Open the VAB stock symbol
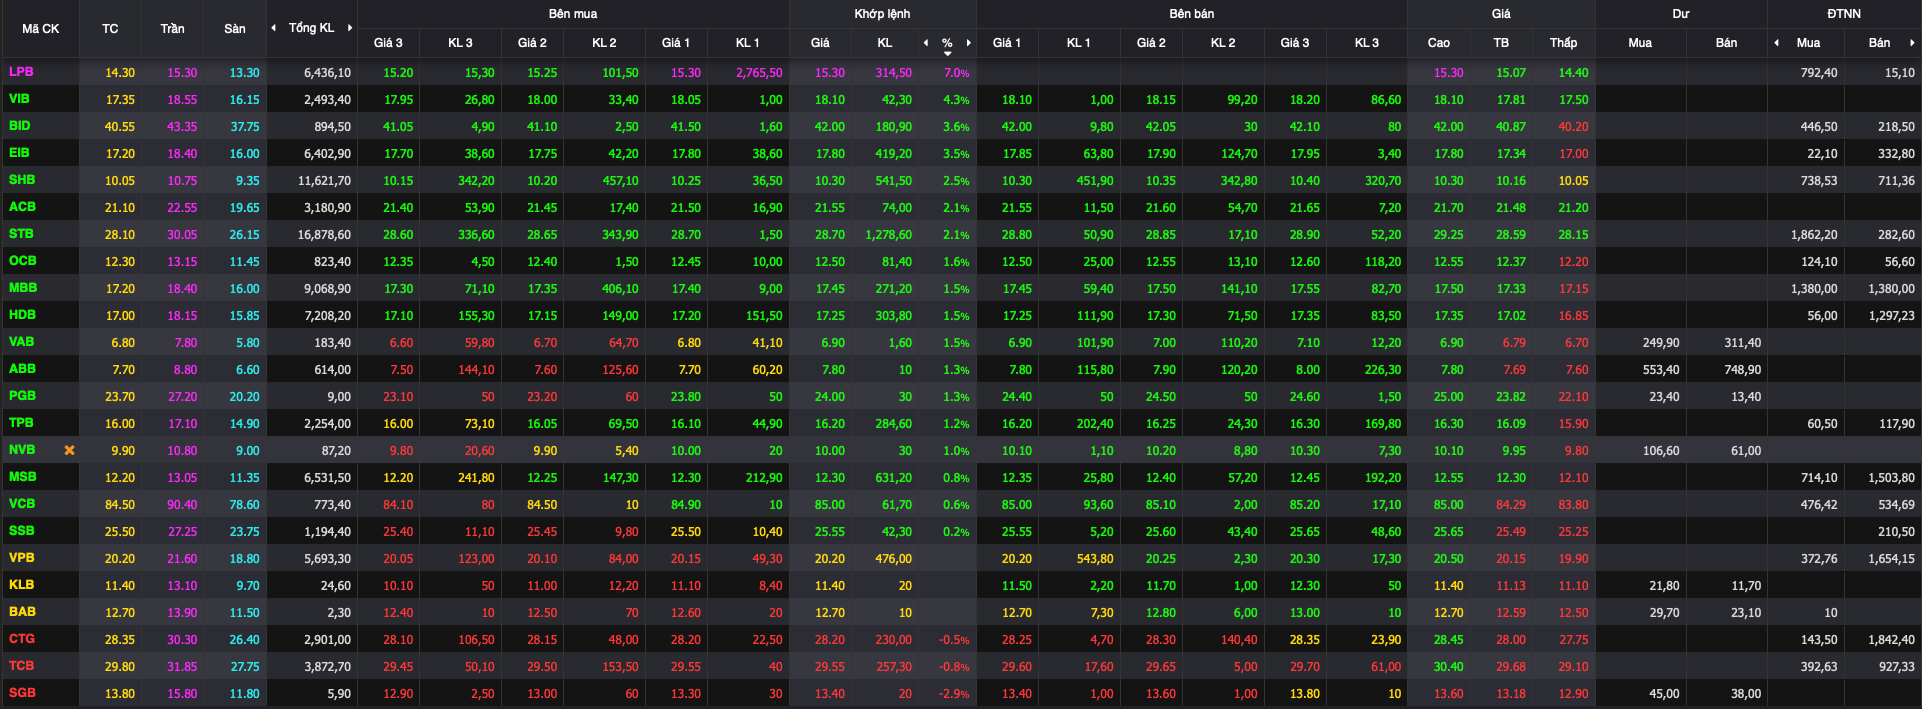Screen dimensions: 1922x709 click(x=21, y=342)
